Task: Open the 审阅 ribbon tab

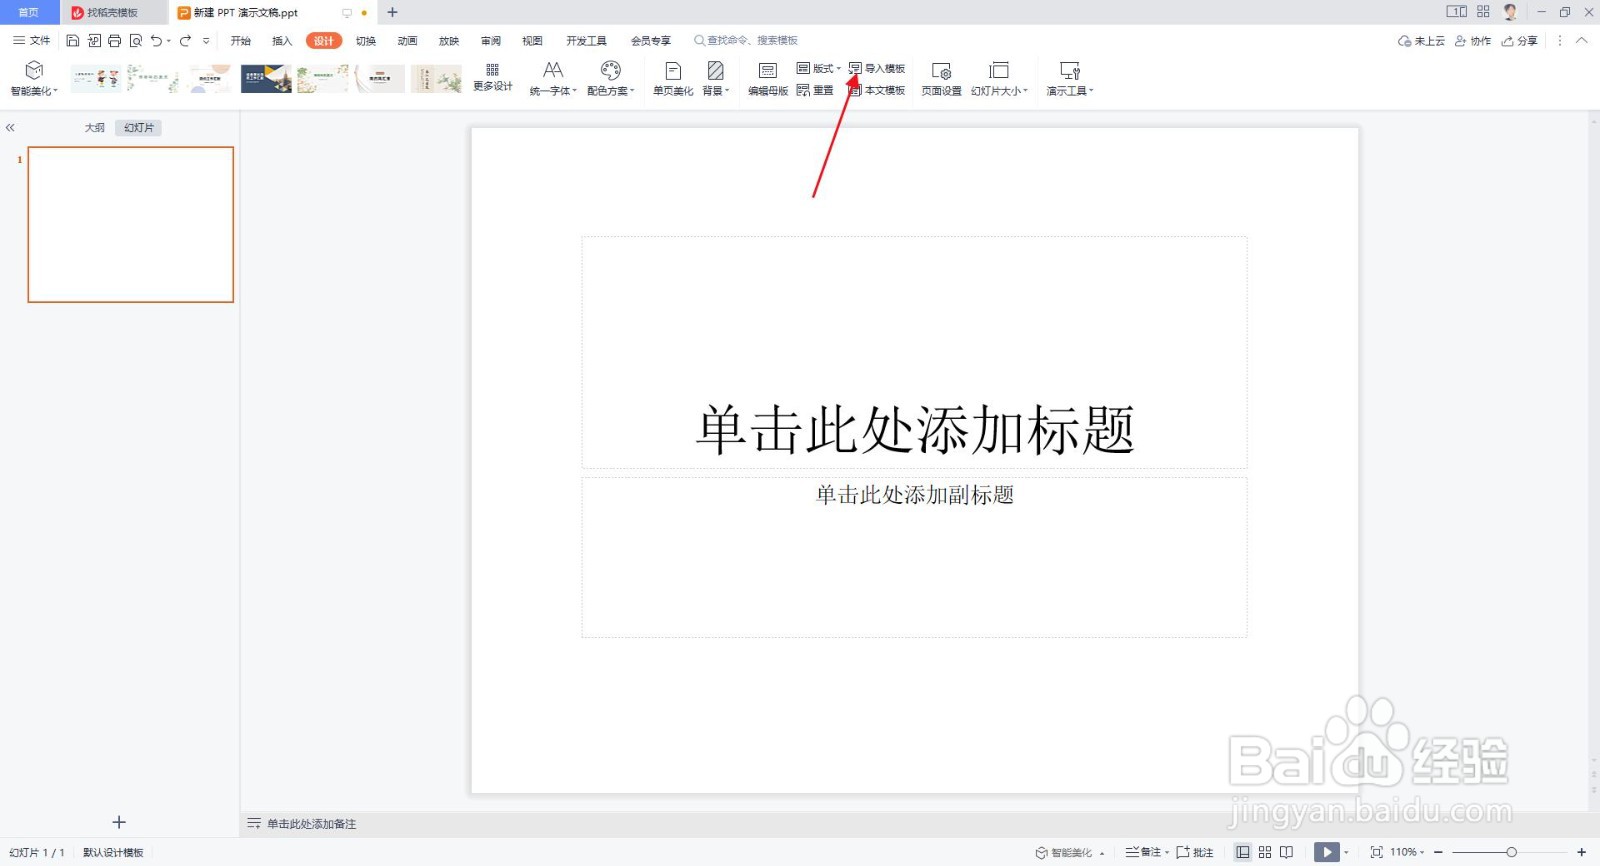Action: tap(491, 41)
